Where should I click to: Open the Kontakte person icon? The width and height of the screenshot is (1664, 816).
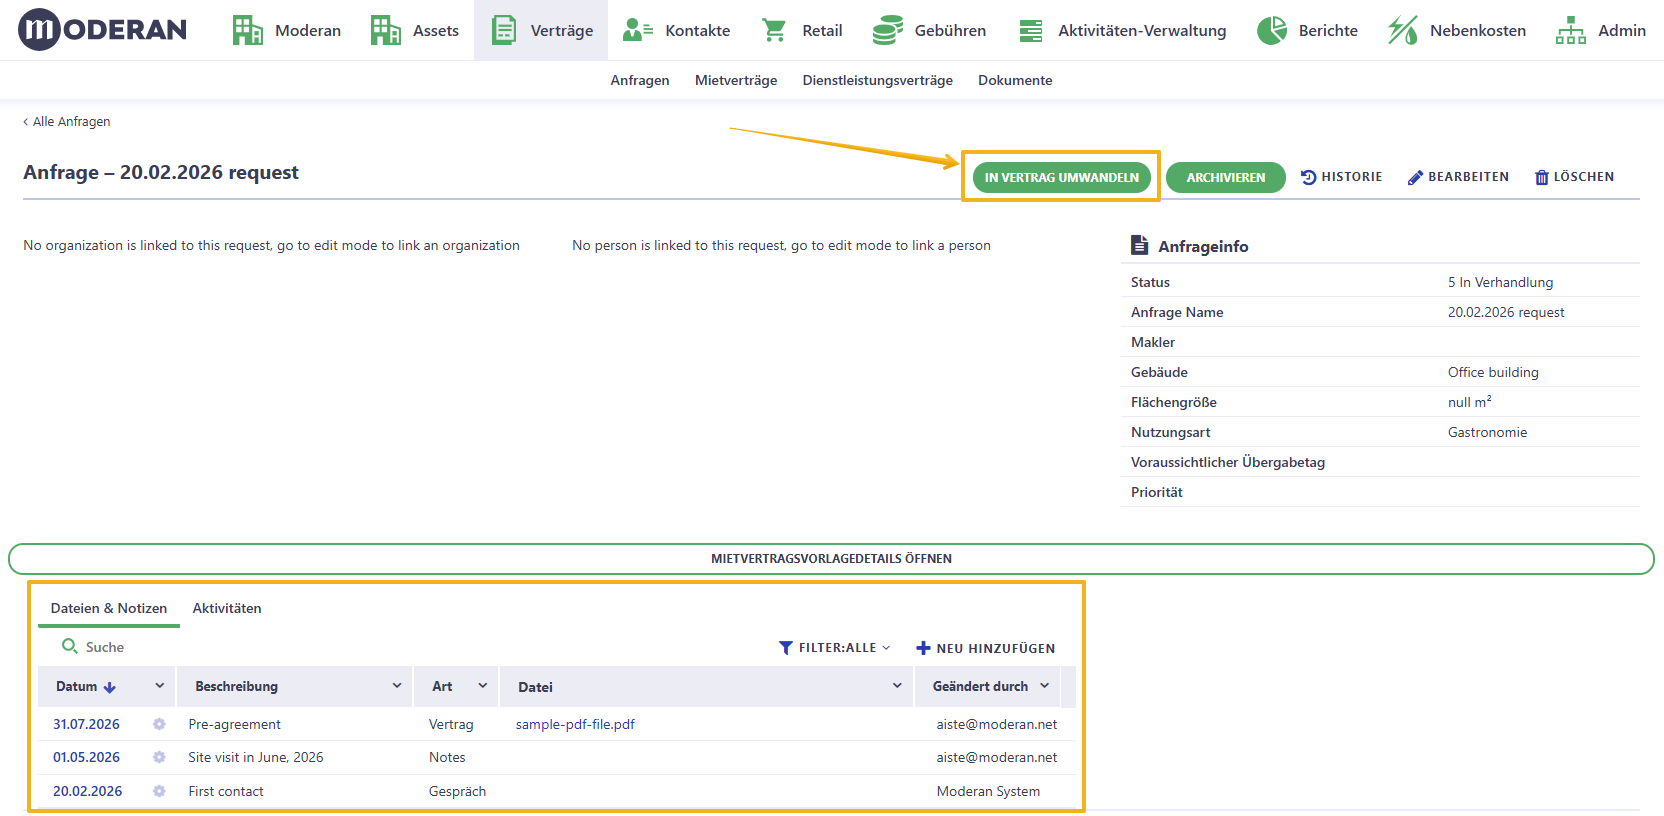click(x=637, y=30)
